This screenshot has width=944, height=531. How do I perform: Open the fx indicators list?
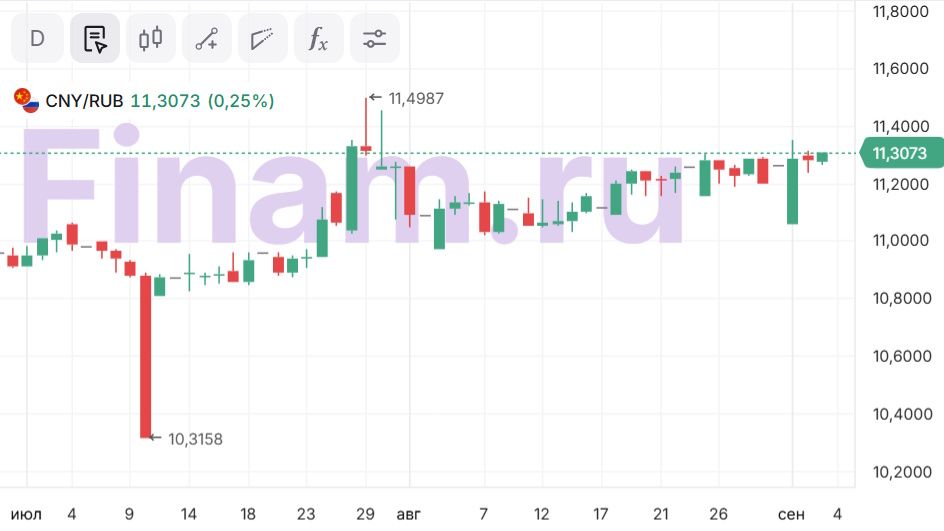pos(318,39)
